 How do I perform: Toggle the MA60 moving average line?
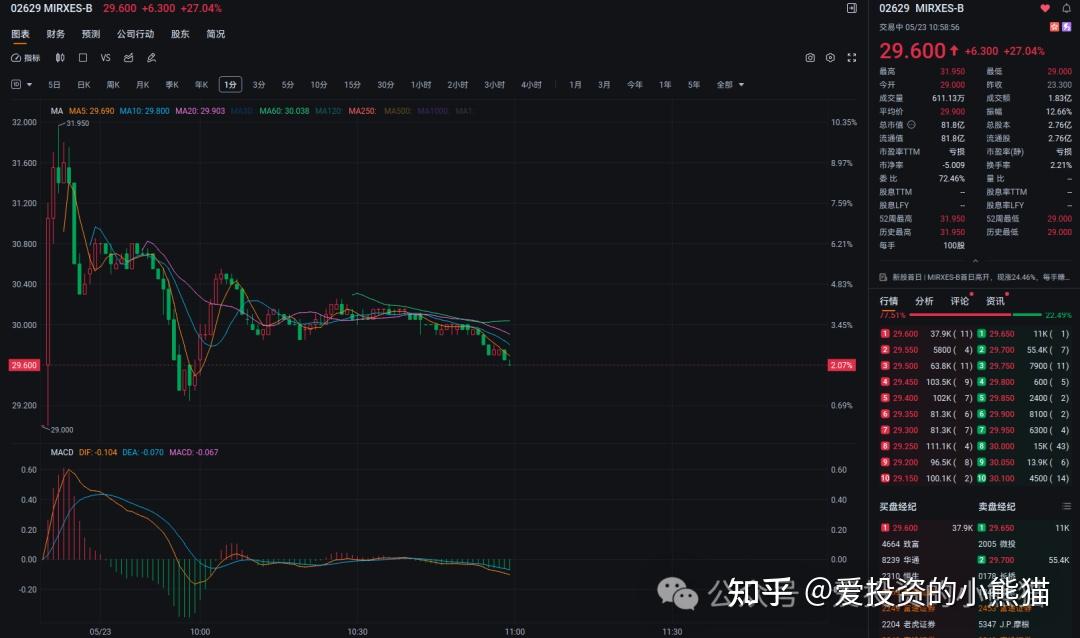point(268,113)
